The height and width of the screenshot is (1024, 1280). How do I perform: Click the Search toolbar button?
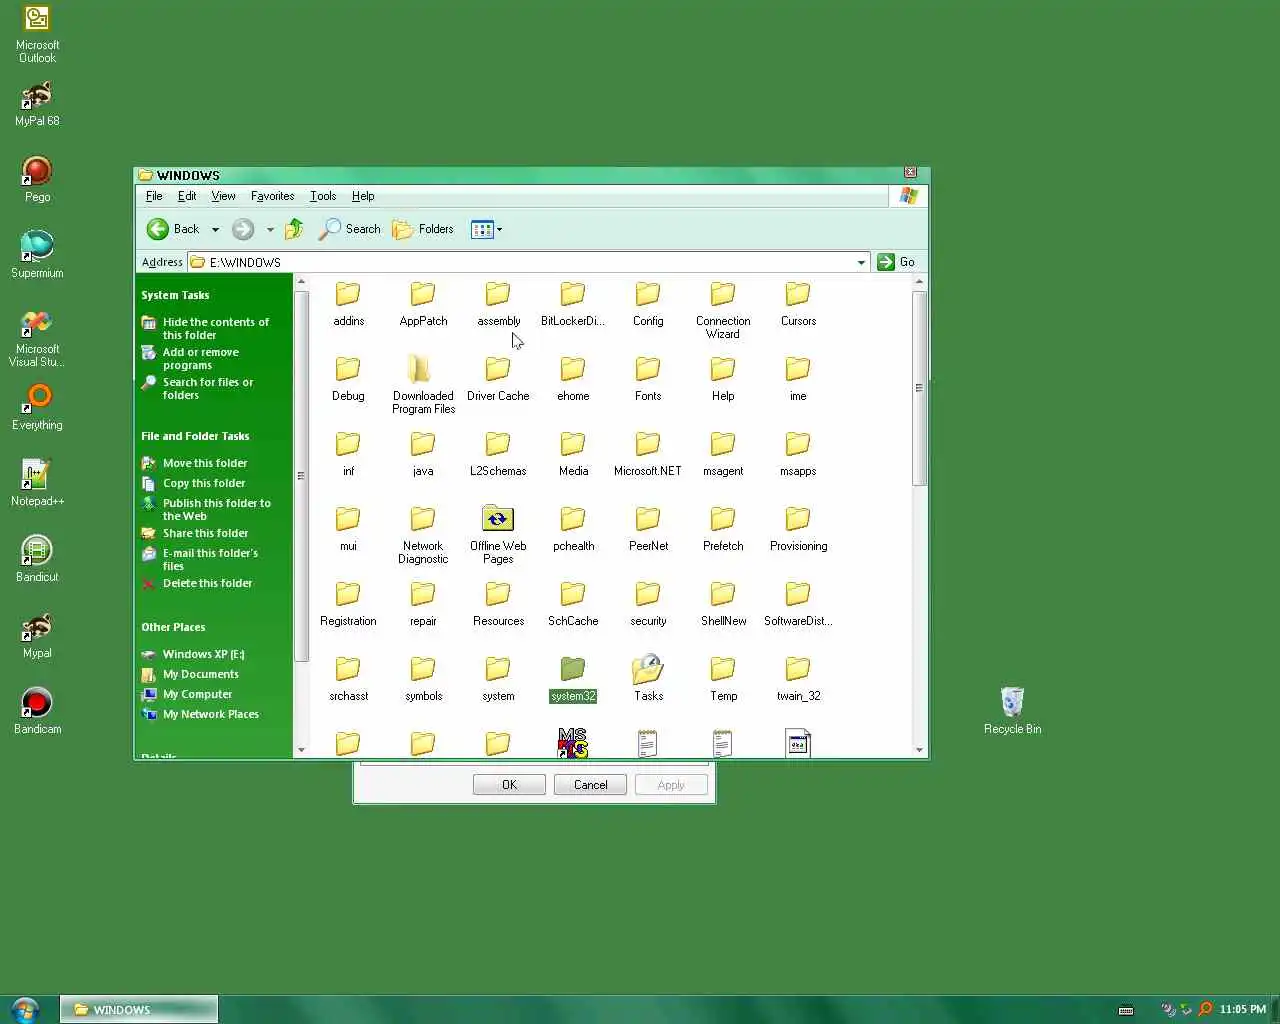350,229
